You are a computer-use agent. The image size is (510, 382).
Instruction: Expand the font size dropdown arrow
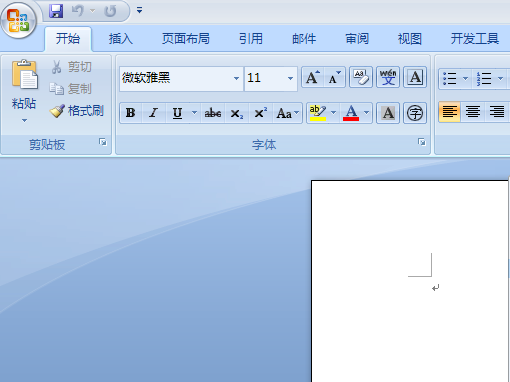click(290, 79)
